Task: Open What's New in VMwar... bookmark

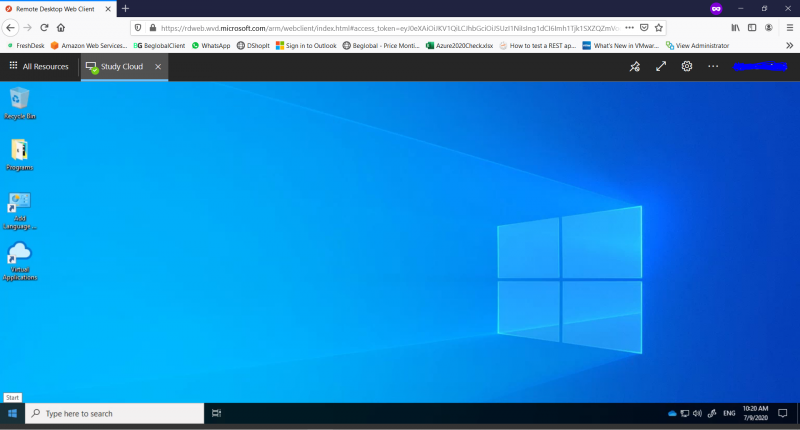Action: point(621,45)
